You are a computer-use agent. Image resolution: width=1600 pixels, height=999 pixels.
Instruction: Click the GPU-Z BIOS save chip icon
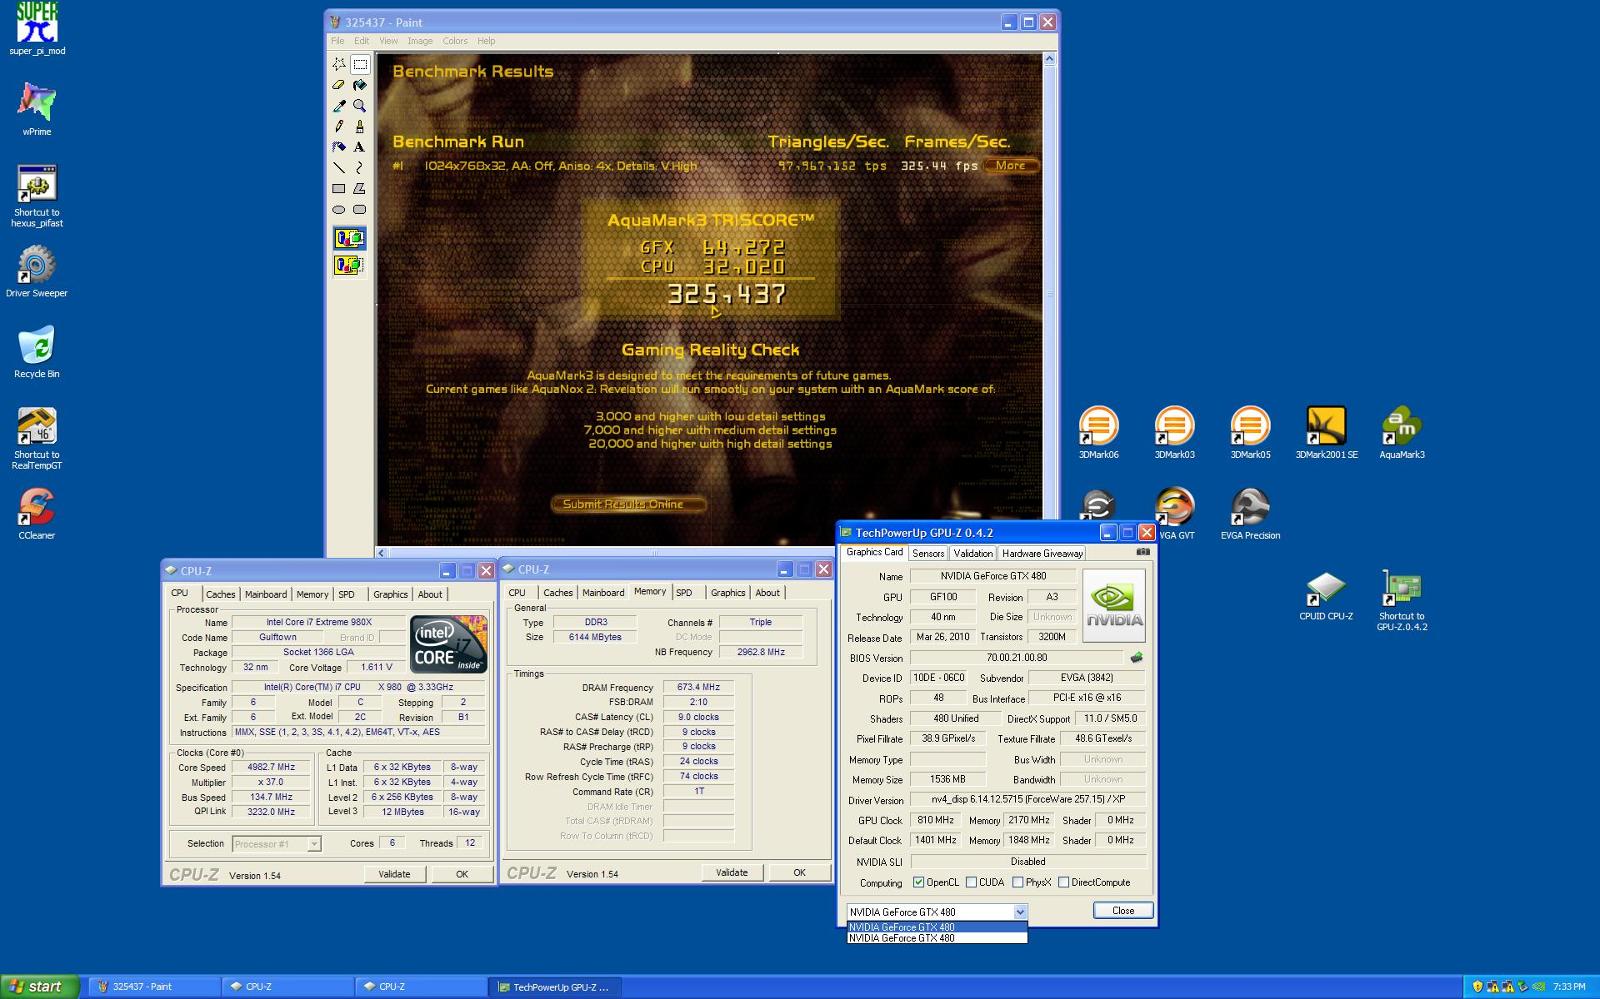(x=1136, y=658)
